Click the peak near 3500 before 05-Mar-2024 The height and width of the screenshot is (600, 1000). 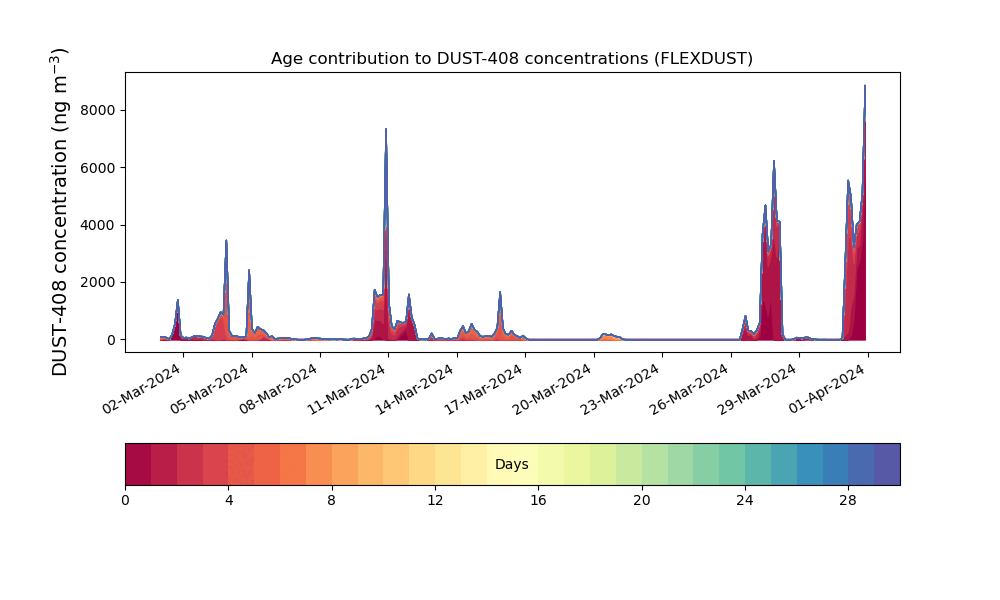tap(226, 241)
